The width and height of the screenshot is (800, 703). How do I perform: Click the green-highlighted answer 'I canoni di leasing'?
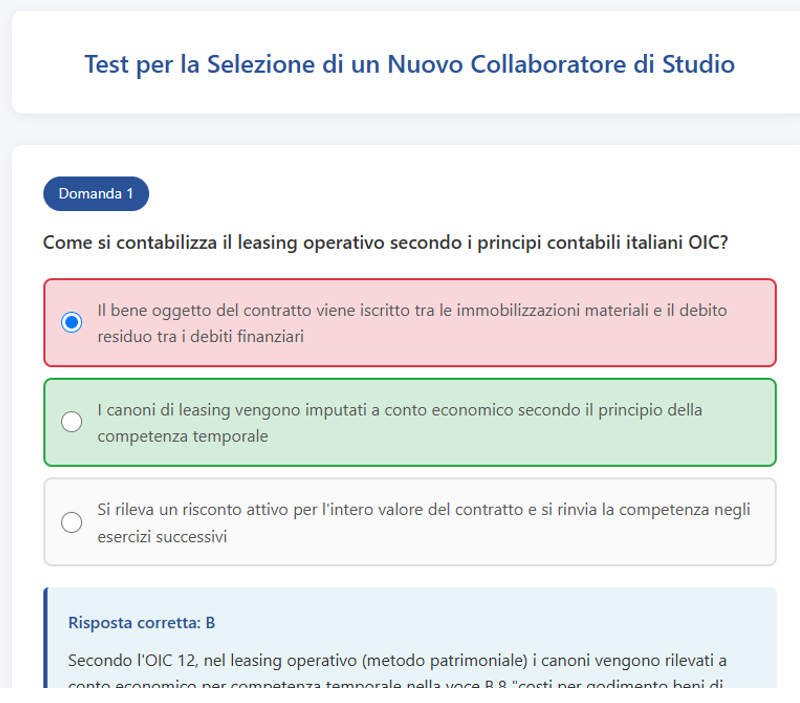pos(399,422)
